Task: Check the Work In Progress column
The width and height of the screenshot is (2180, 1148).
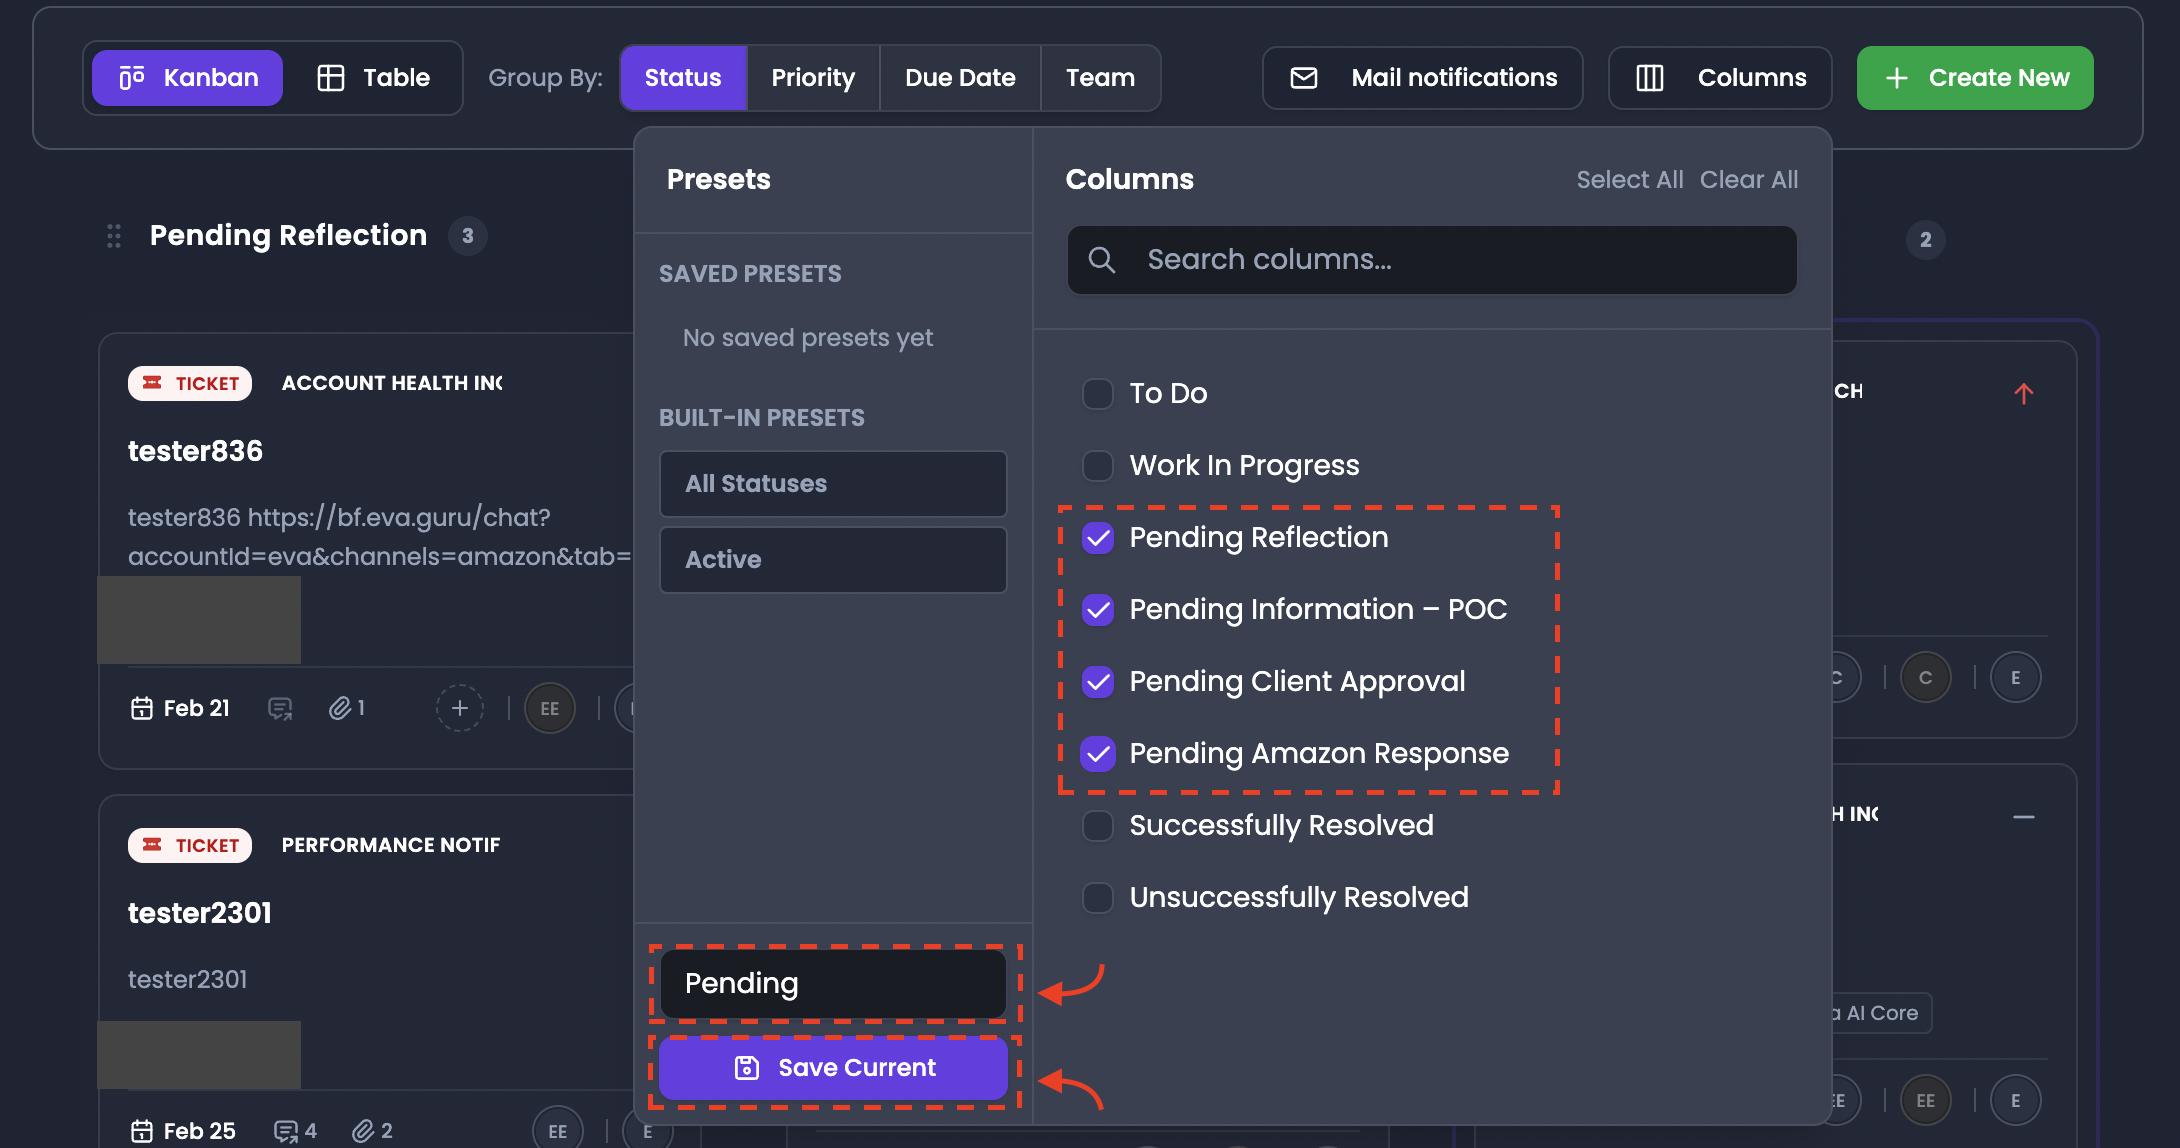Action: coord(1098,466)
